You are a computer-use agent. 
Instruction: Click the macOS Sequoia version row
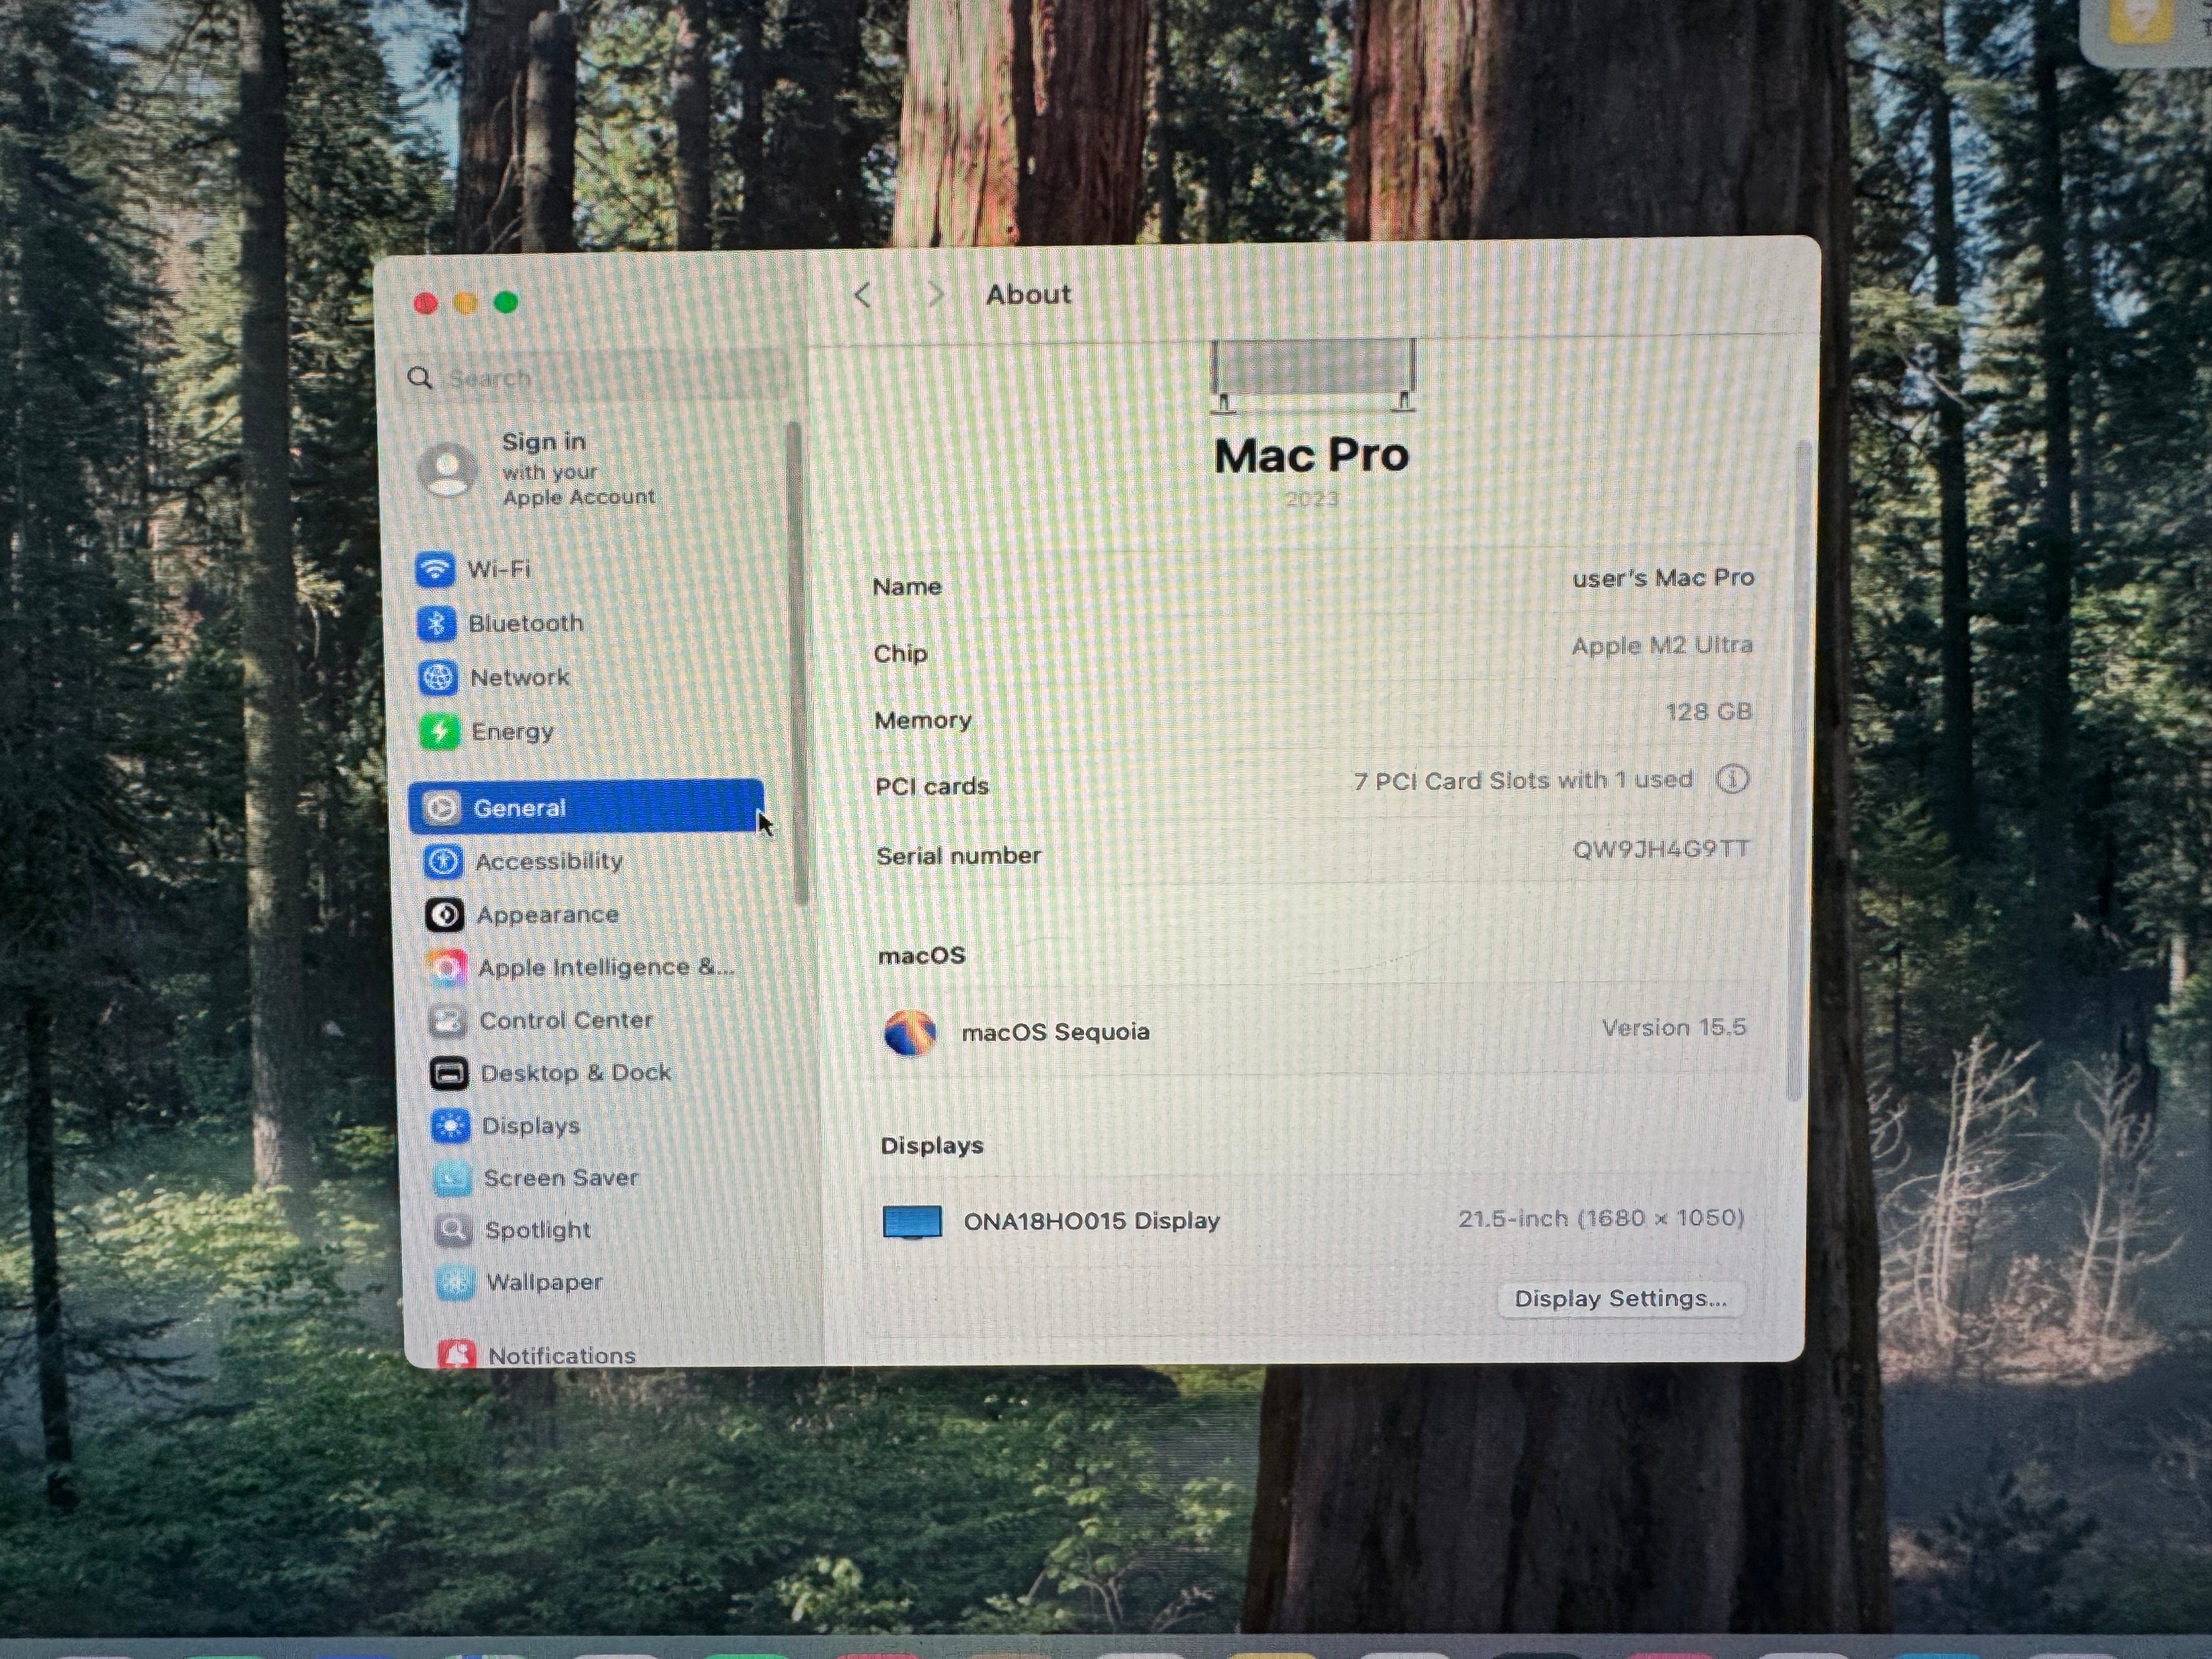1313,1031
